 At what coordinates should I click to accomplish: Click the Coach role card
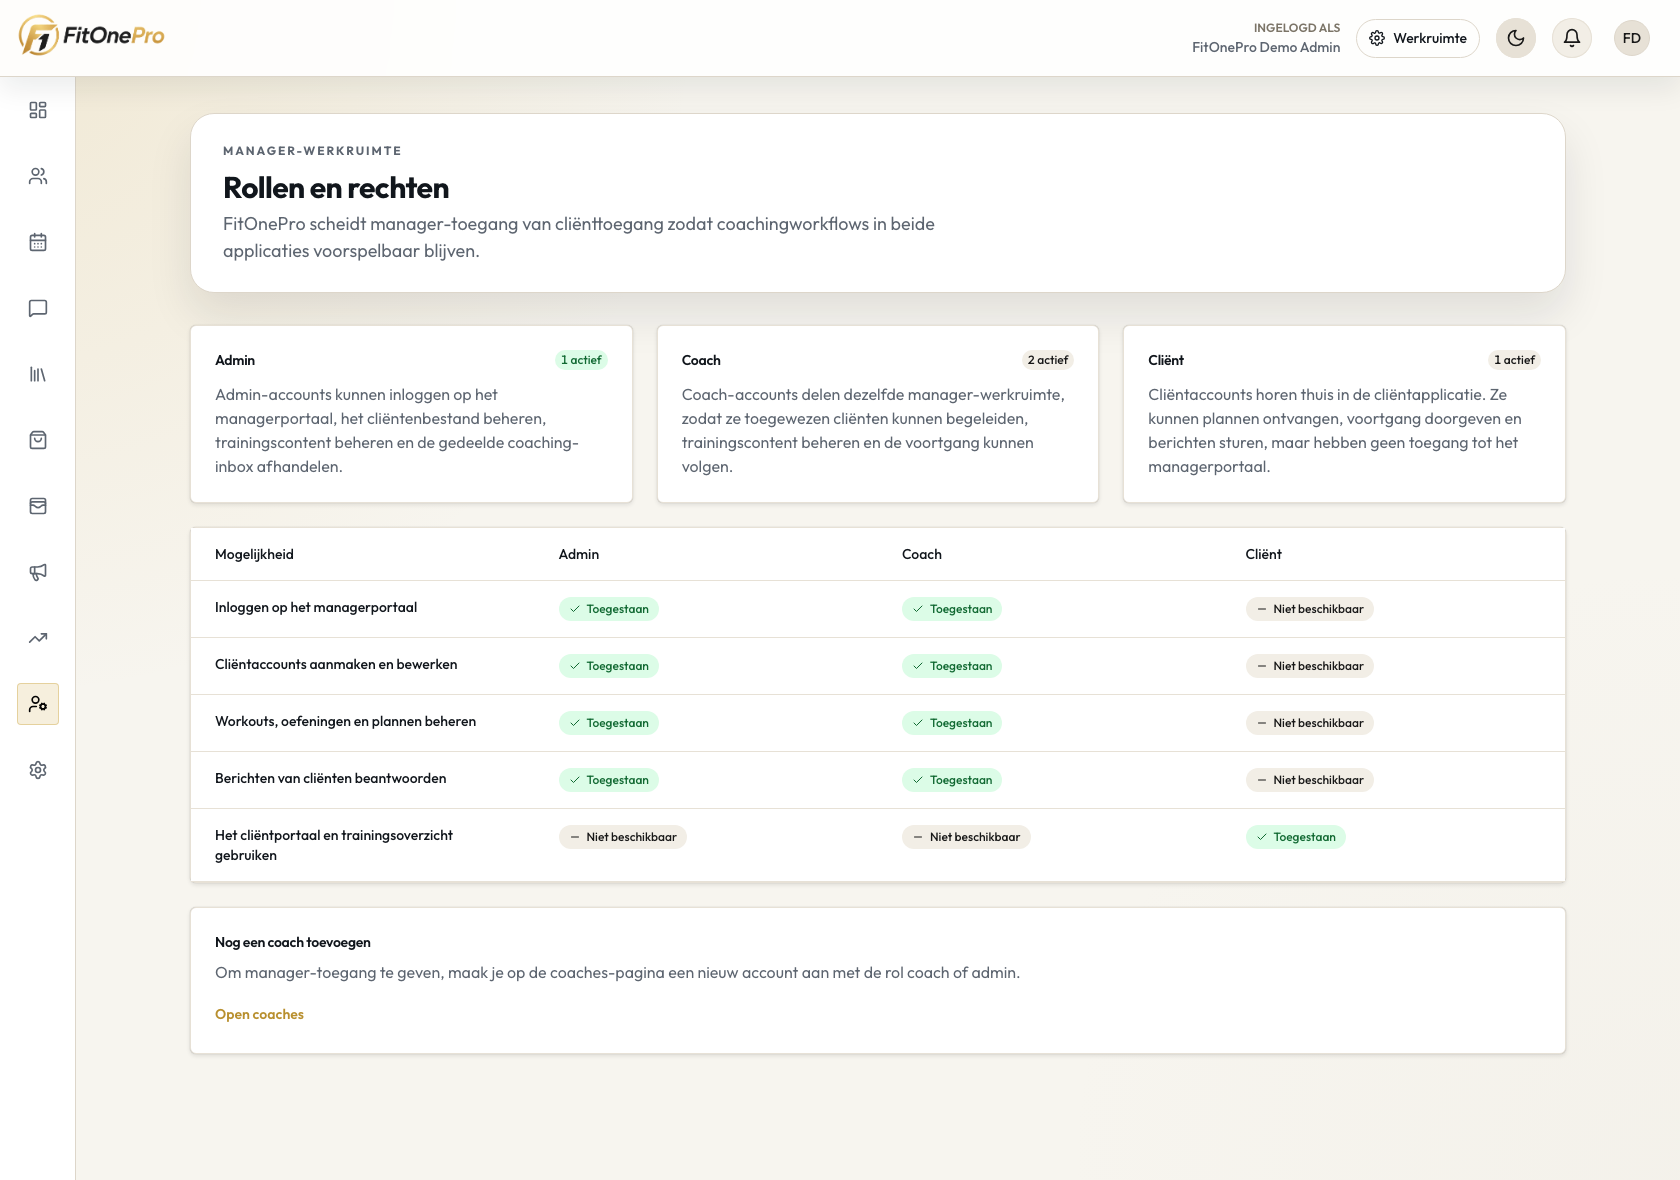coord(878,414)
